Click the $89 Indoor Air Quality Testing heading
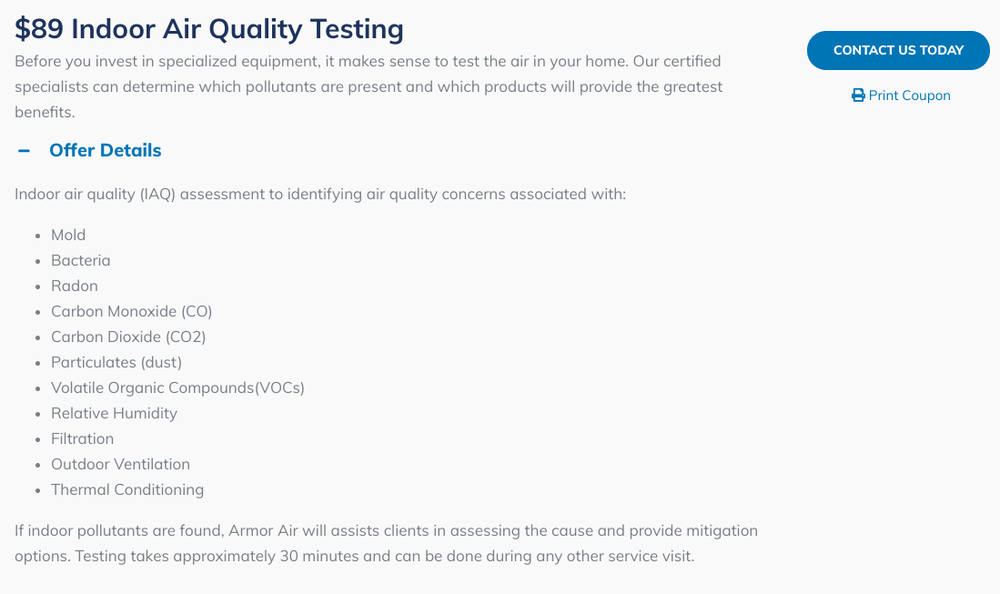The image size is (1000, 594). point(209,29)
